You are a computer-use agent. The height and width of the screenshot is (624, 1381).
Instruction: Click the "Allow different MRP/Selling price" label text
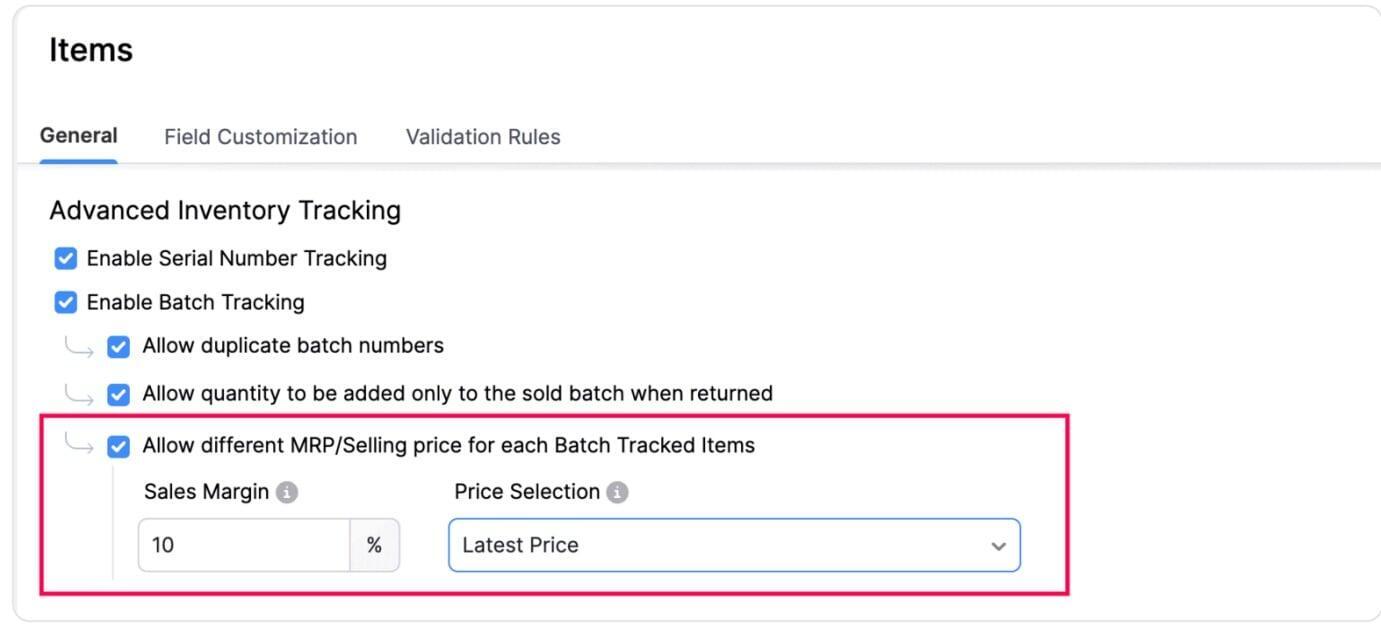coord(448,445)
